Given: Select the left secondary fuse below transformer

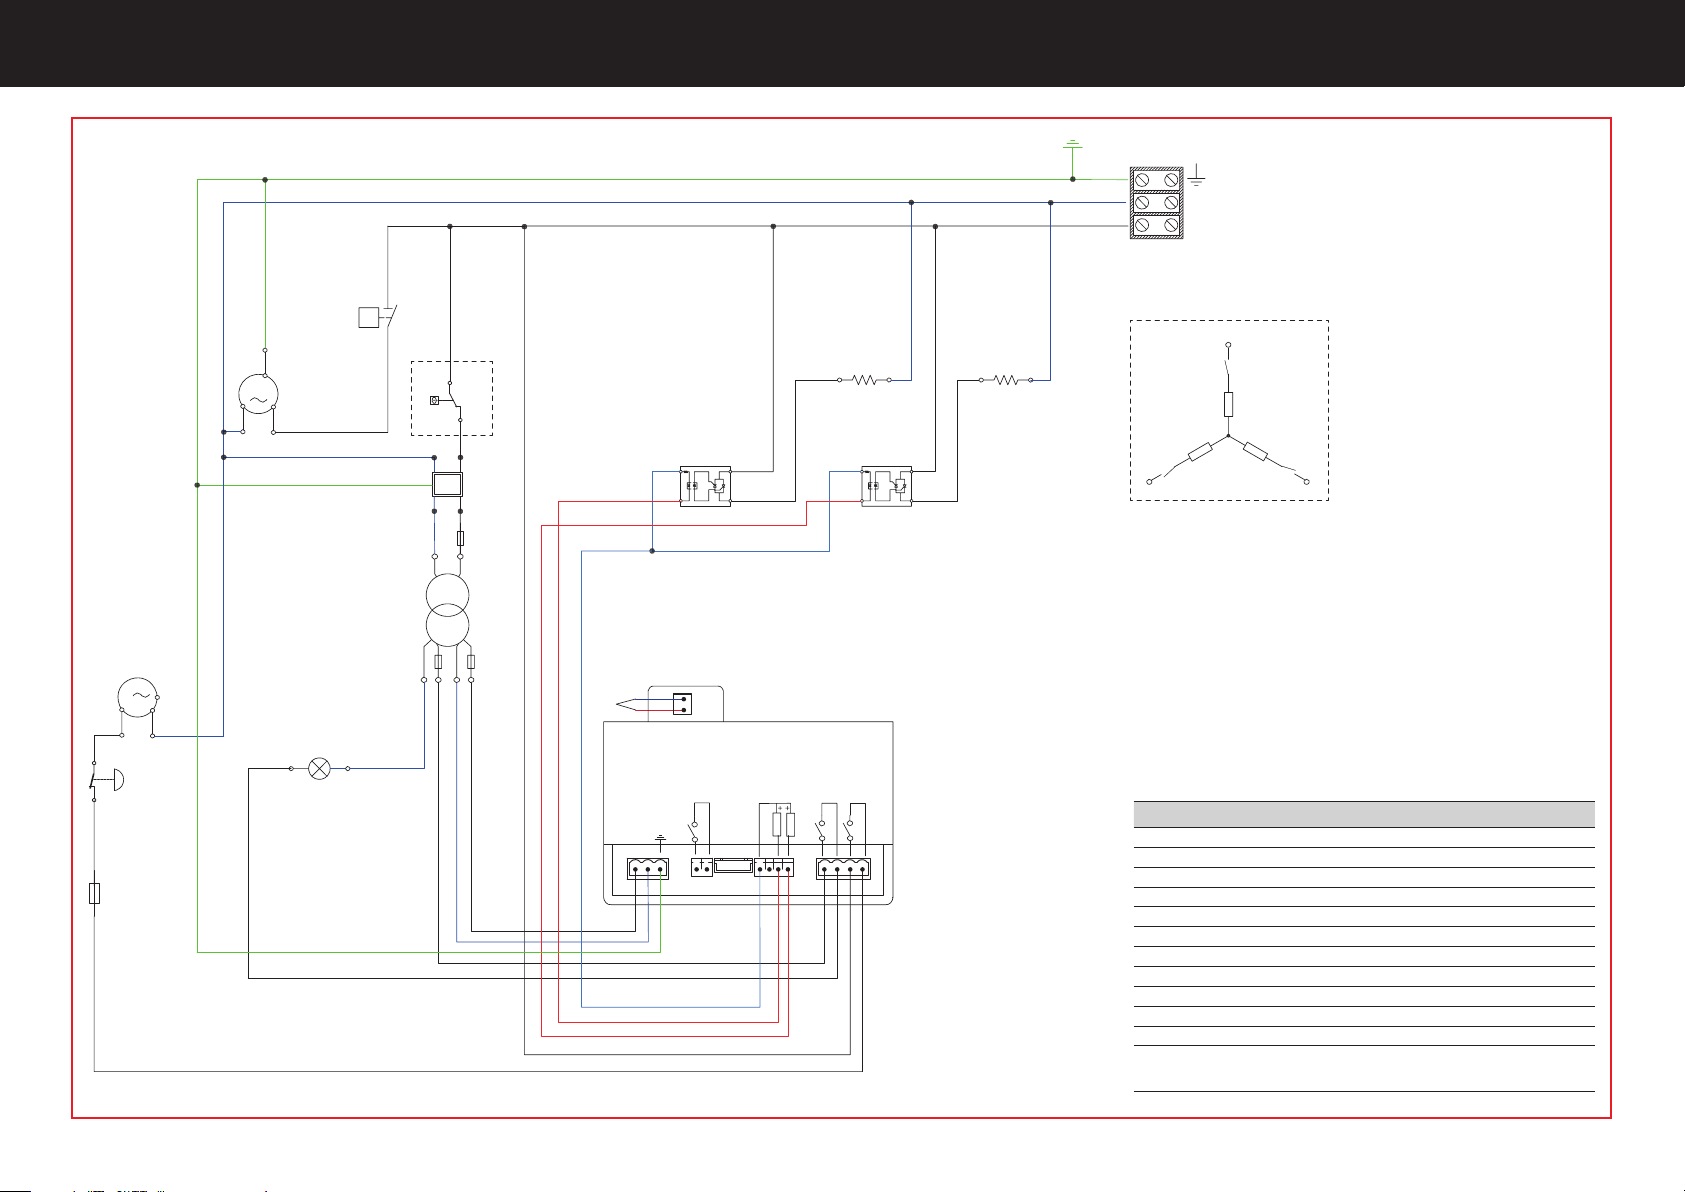Looking at the screenshot, I should point(439,662).
